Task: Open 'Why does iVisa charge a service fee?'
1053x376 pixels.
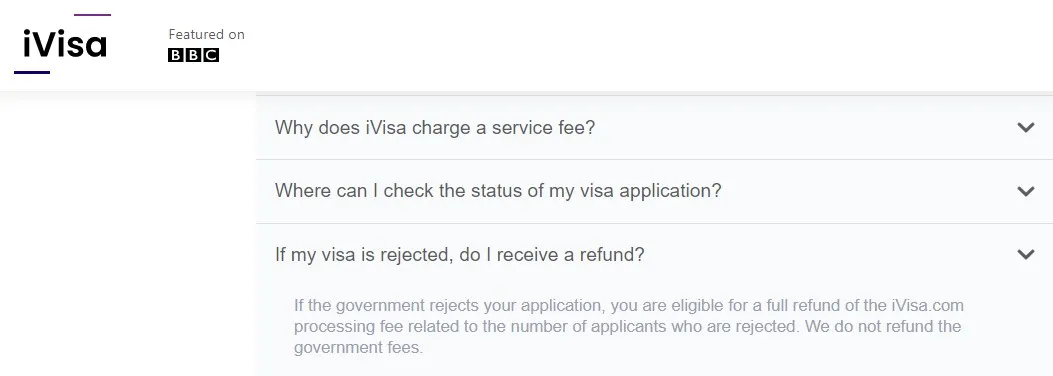Action: click(x=434, y=128)
